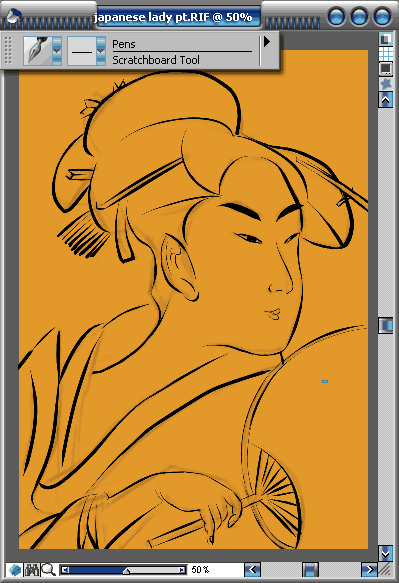This screenshot has height=583, width=399.
Task: Expand the brush category dropdown arrow
Action: (57, 51)
